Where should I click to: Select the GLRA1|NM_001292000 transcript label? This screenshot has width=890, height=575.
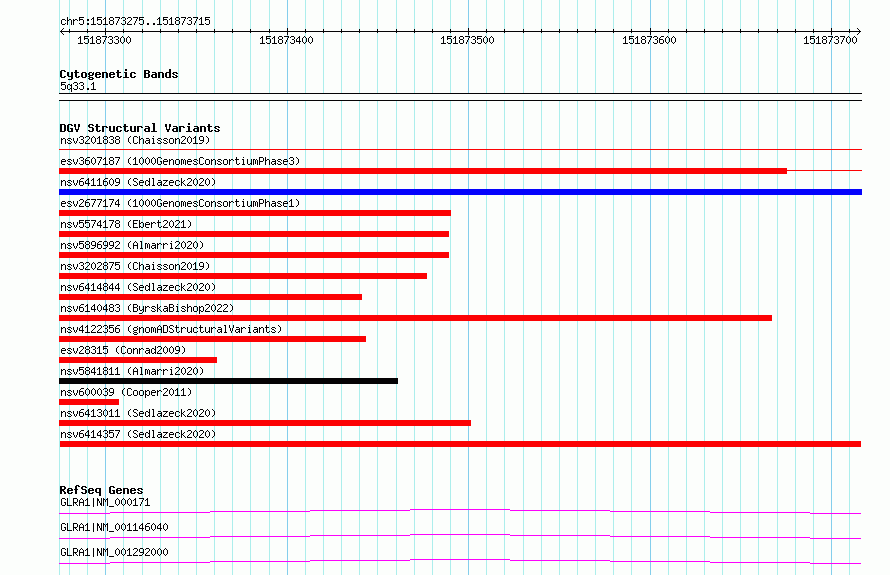click(114, 552)
